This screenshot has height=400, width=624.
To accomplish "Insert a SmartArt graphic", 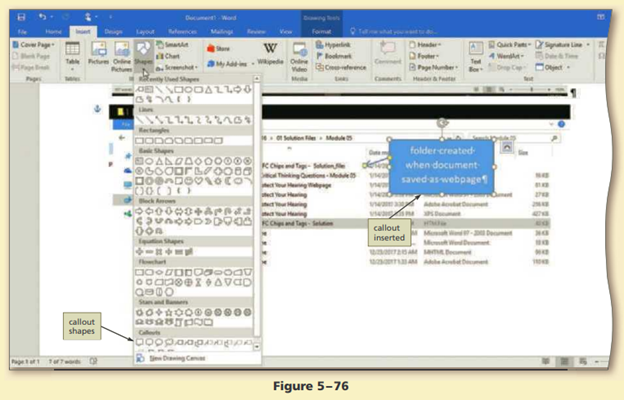I will point(172,45).
